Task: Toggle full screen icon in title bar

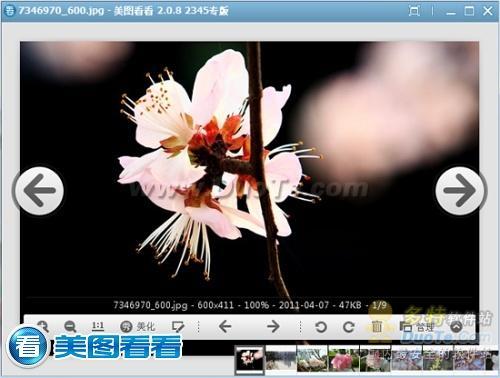Action: click(x=414, y=11)
